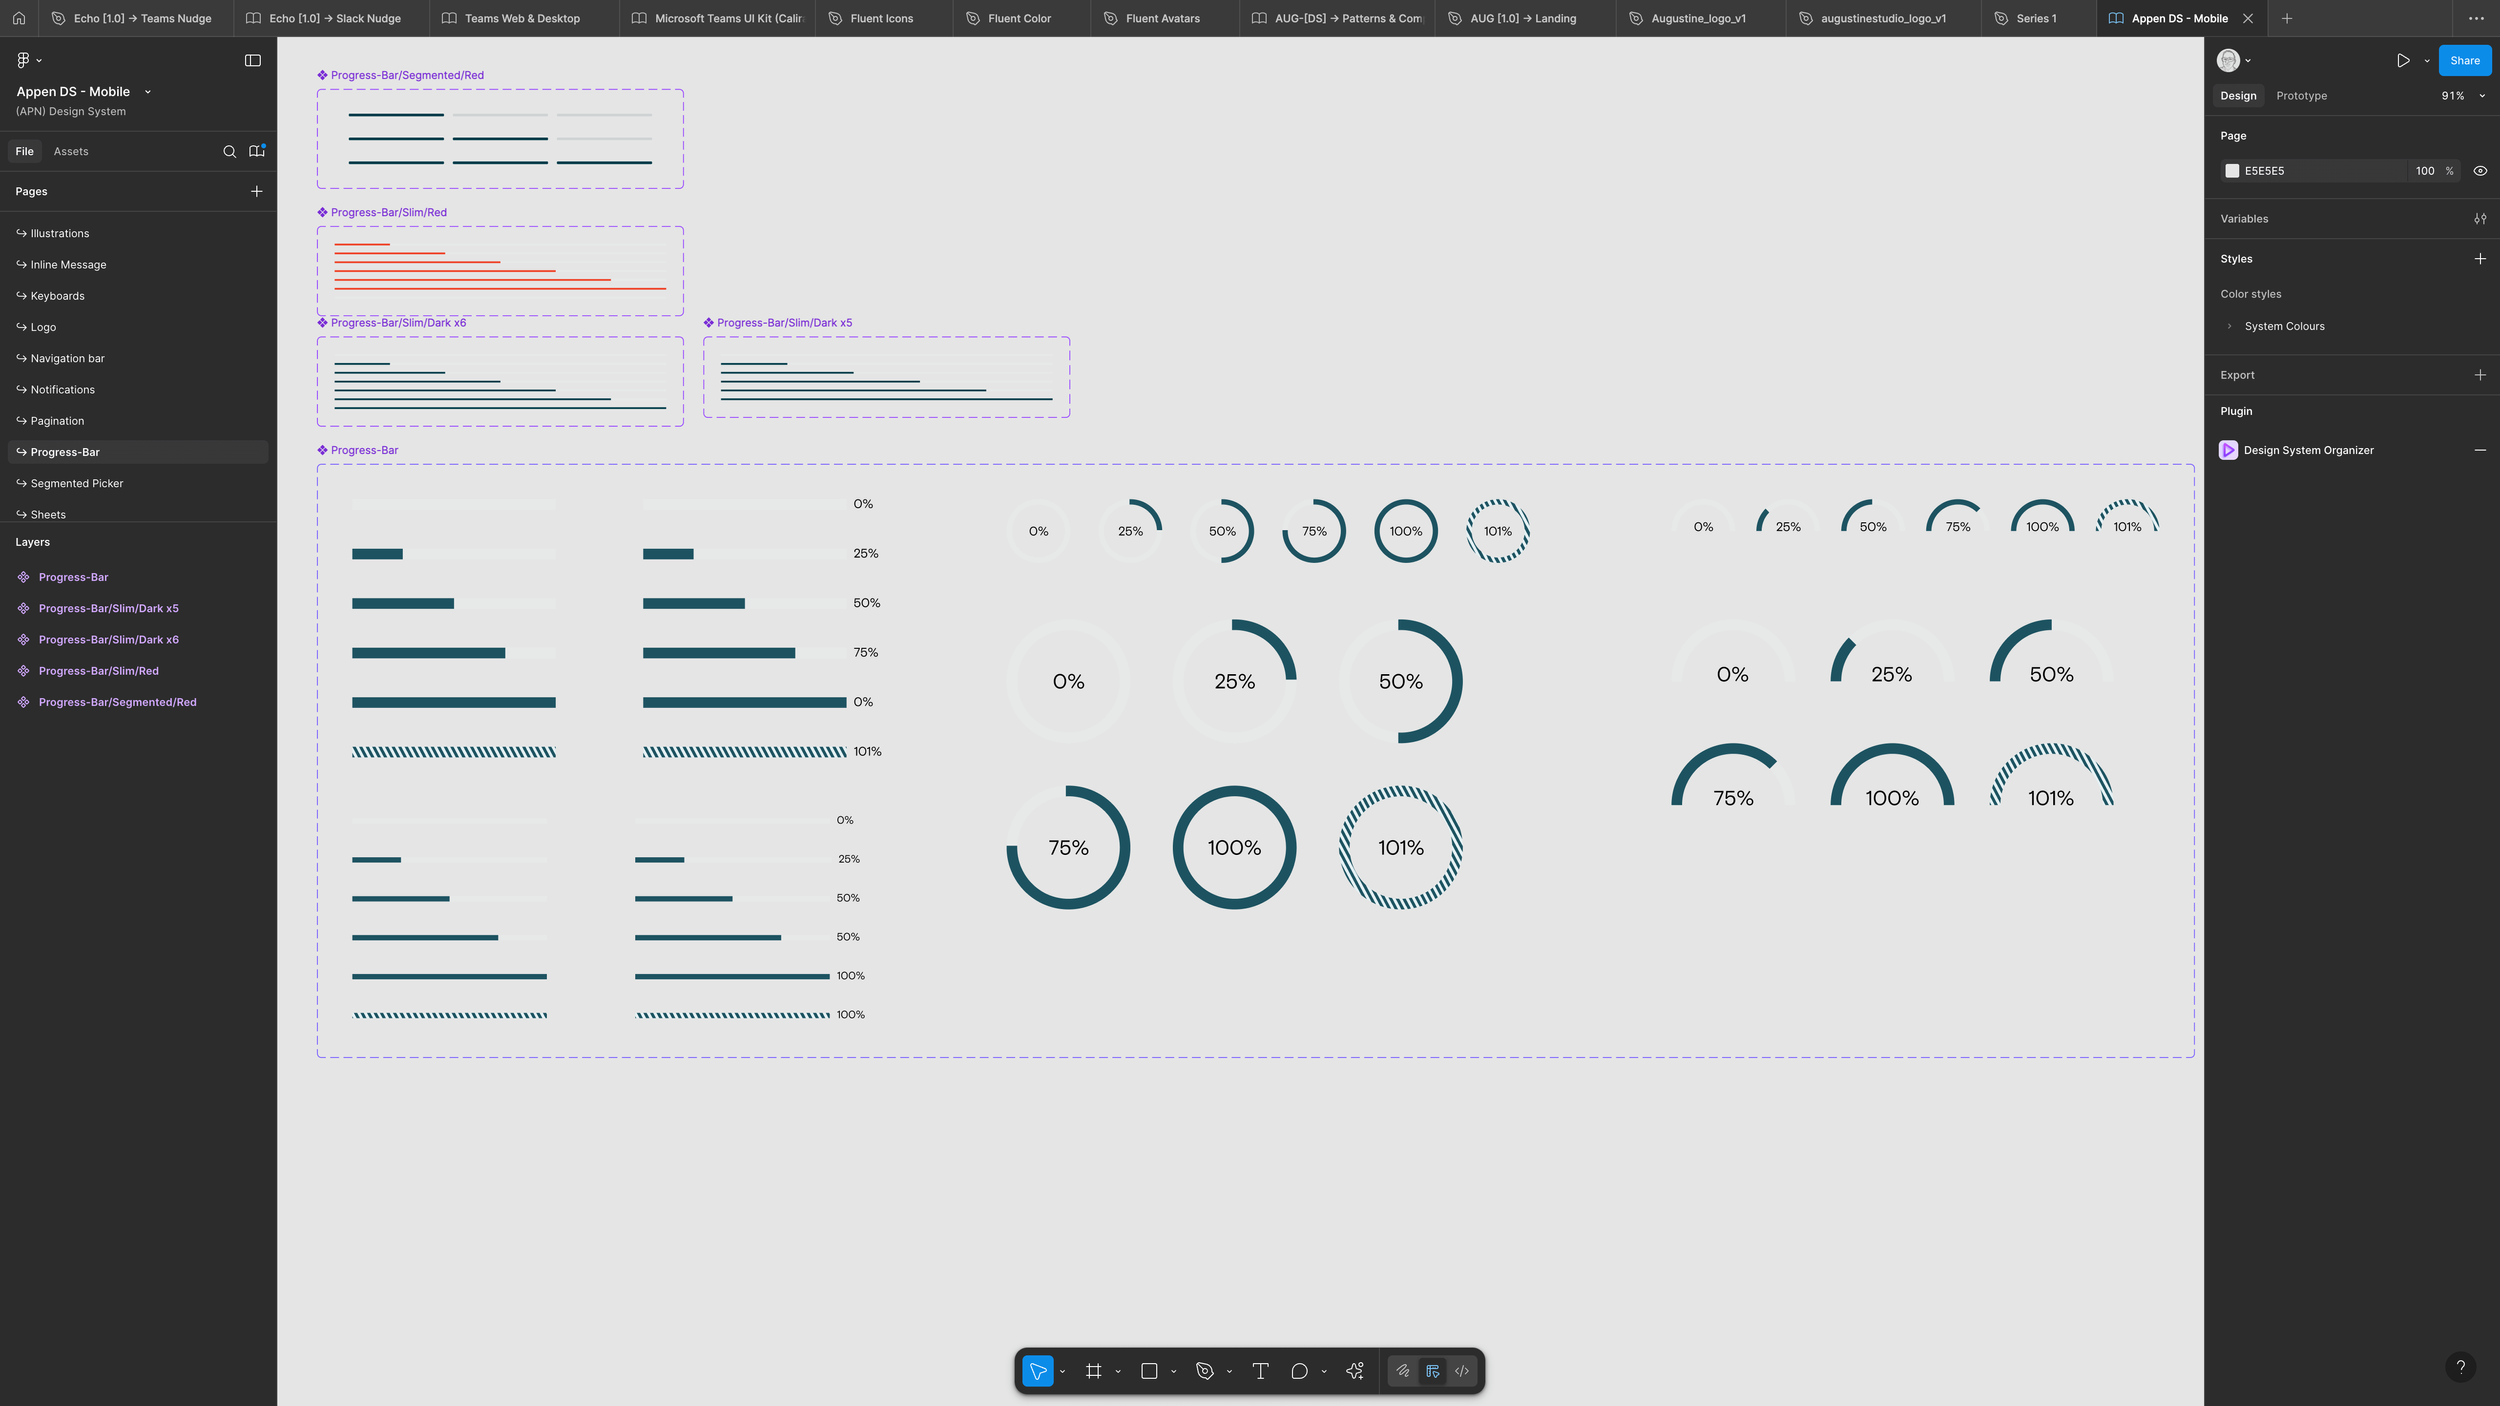Click the E5E5E5 page color swatch

point(2232,171)
